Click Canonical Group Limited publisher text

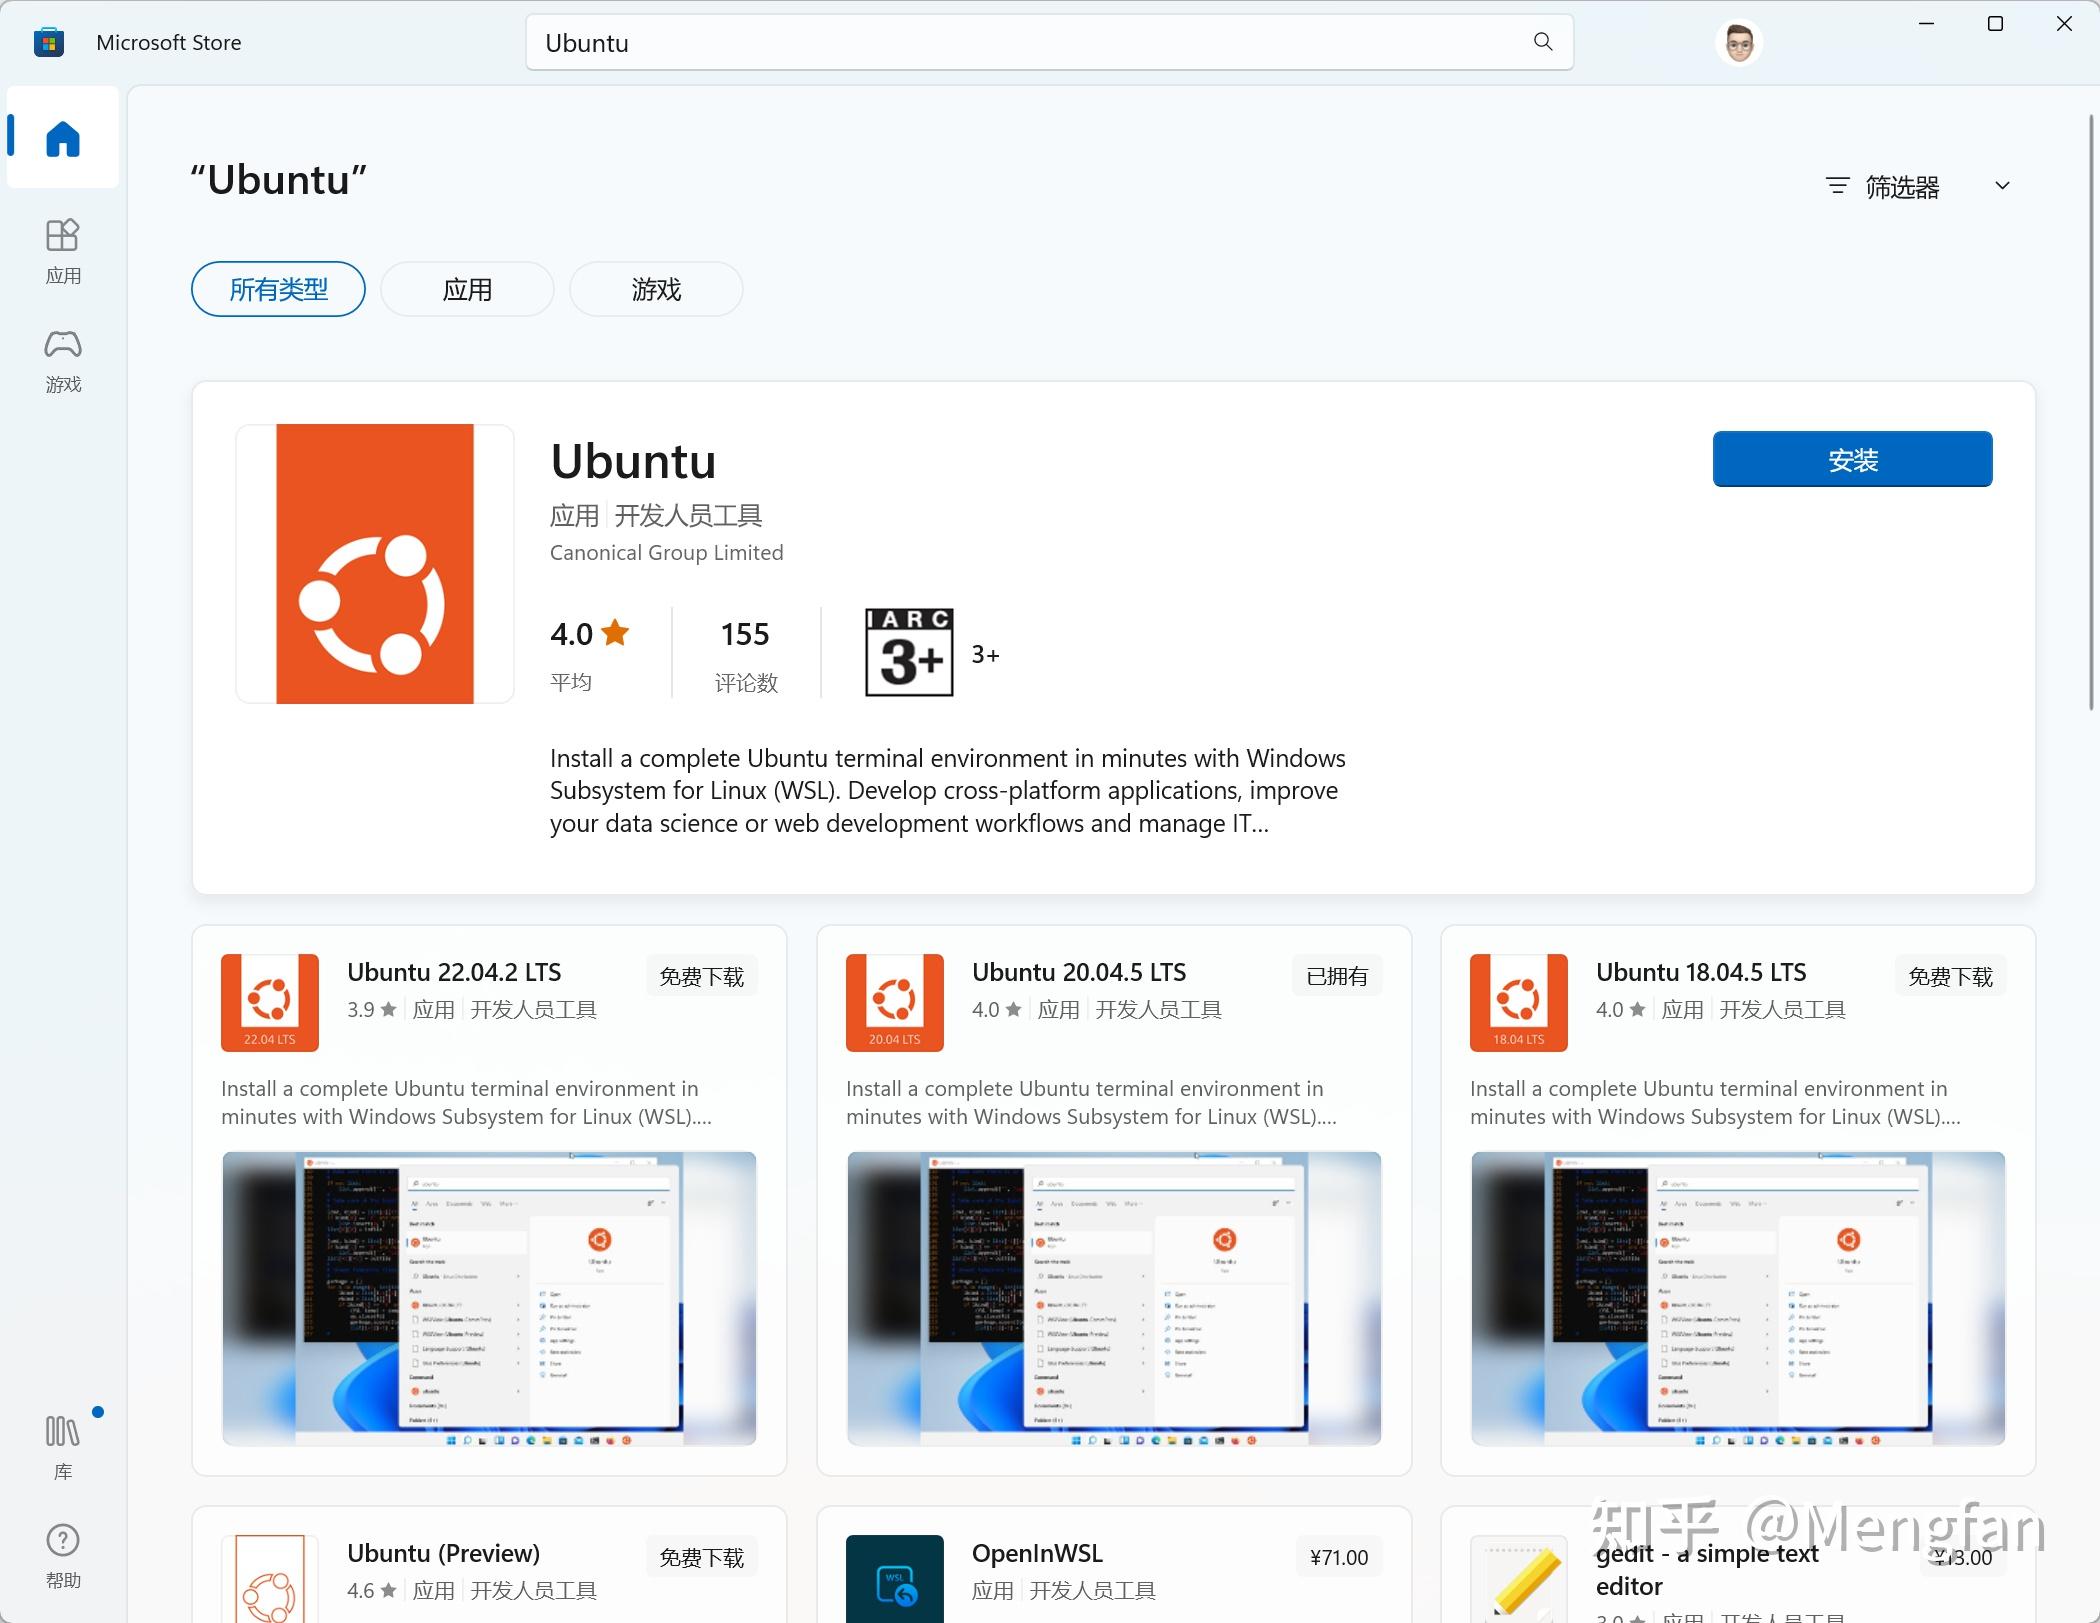pos(667,553)
